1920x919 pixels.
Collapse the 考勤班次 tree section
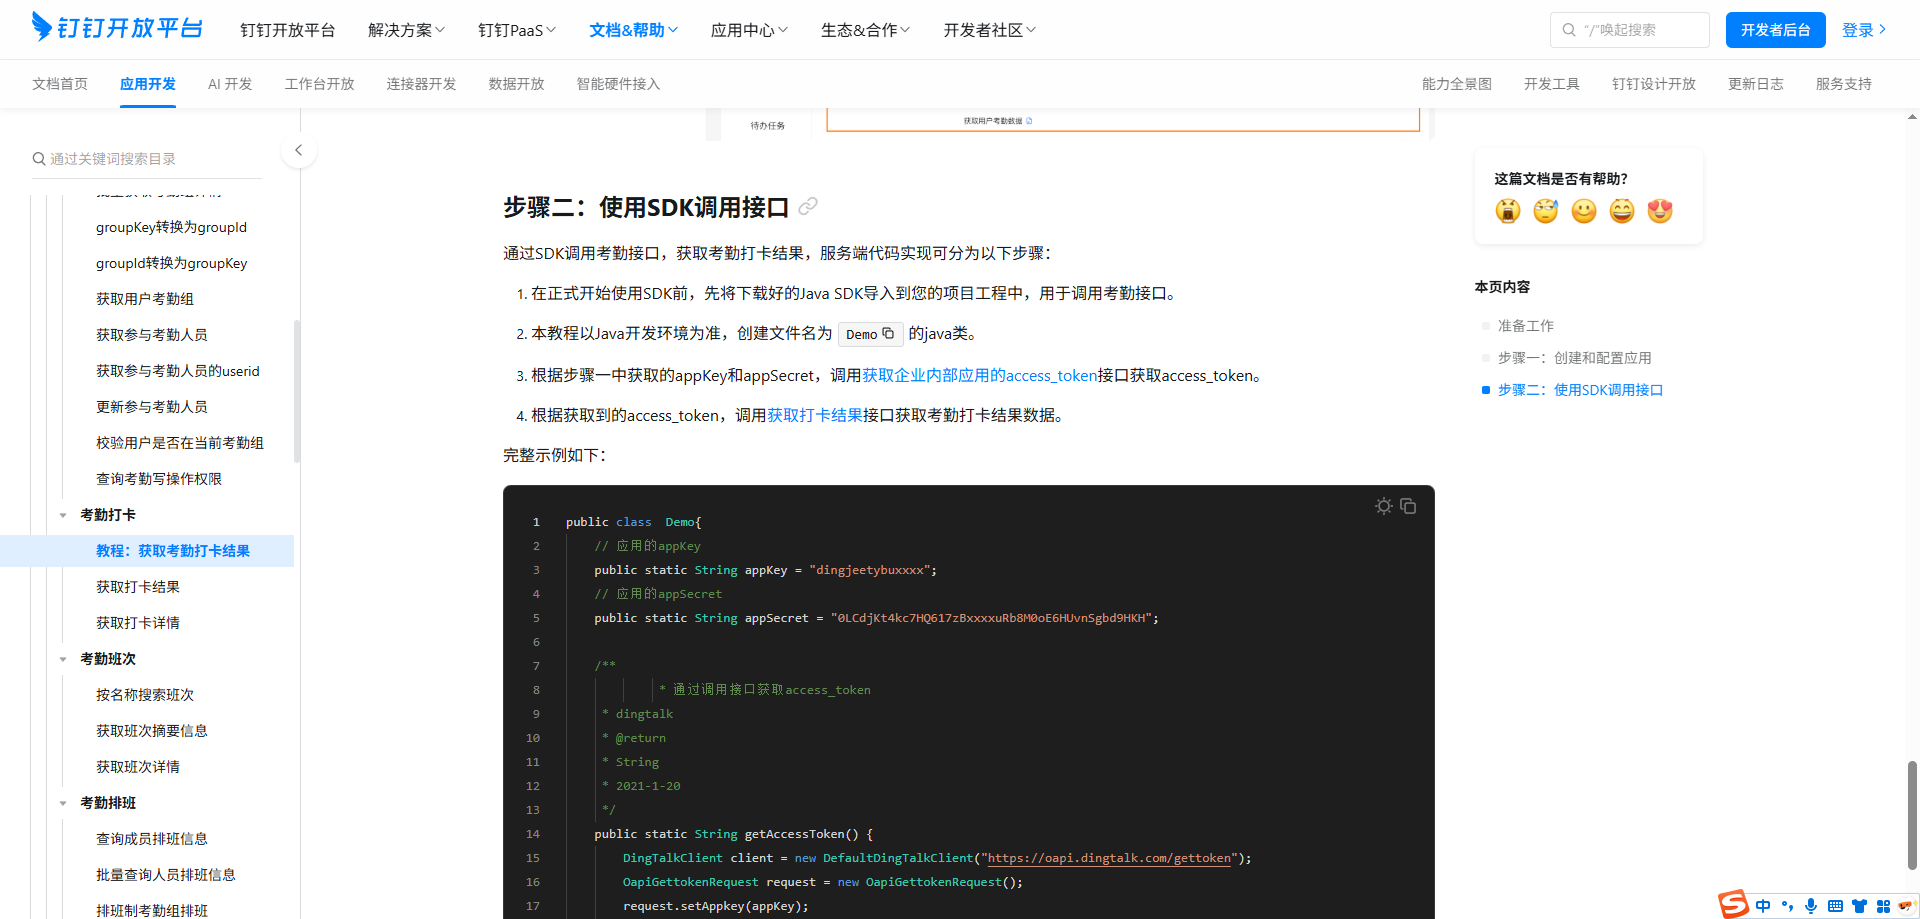pos(63,659)
